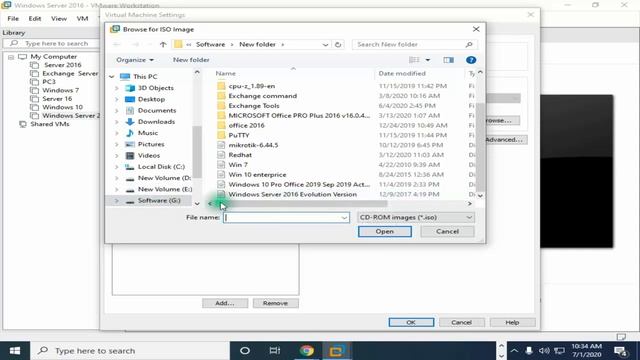640x360 pixels.
Task: Click the Up one level arrow icon
Action: 163,44
